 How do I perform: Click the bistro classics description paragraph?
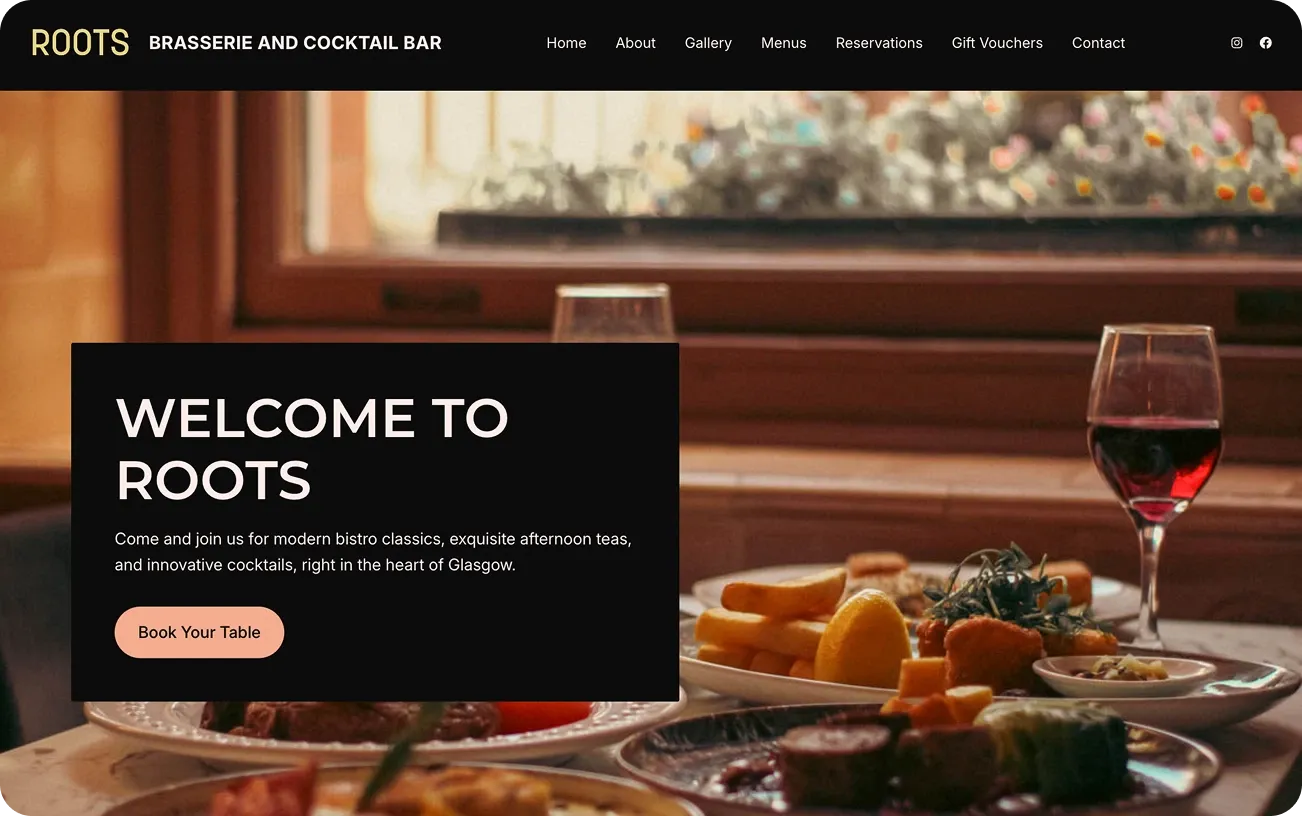tap(373, 552)
